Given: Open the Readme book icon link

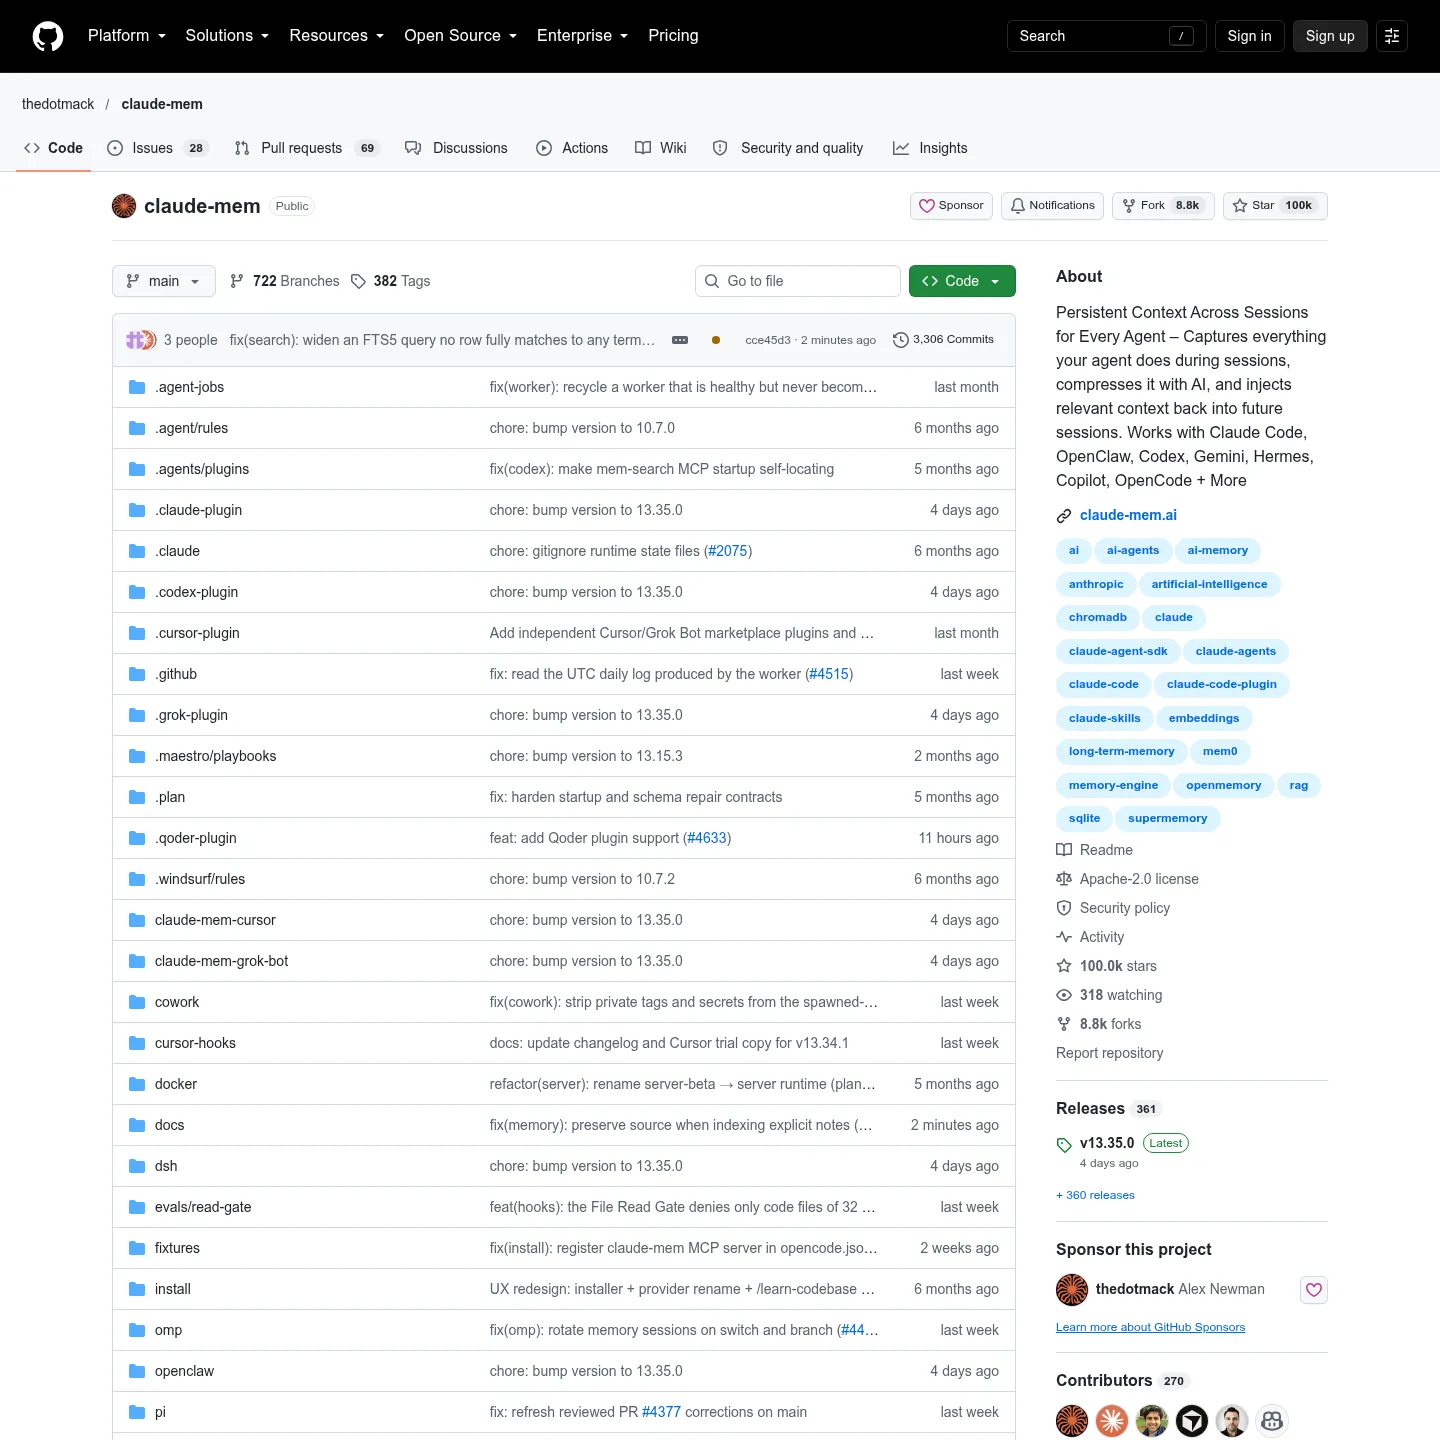Looking at the screenshot, I should (x=1064, y=850).
